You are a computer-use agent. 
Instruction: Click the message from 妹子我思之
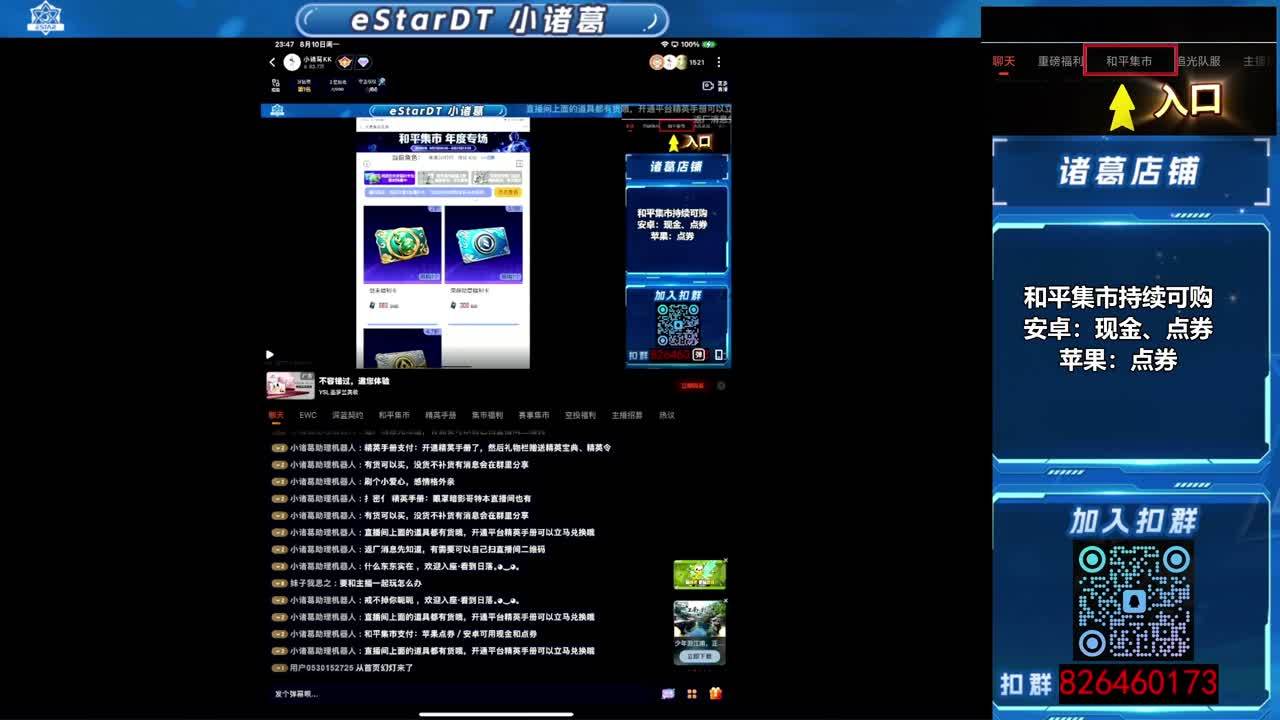pos(347,583)
